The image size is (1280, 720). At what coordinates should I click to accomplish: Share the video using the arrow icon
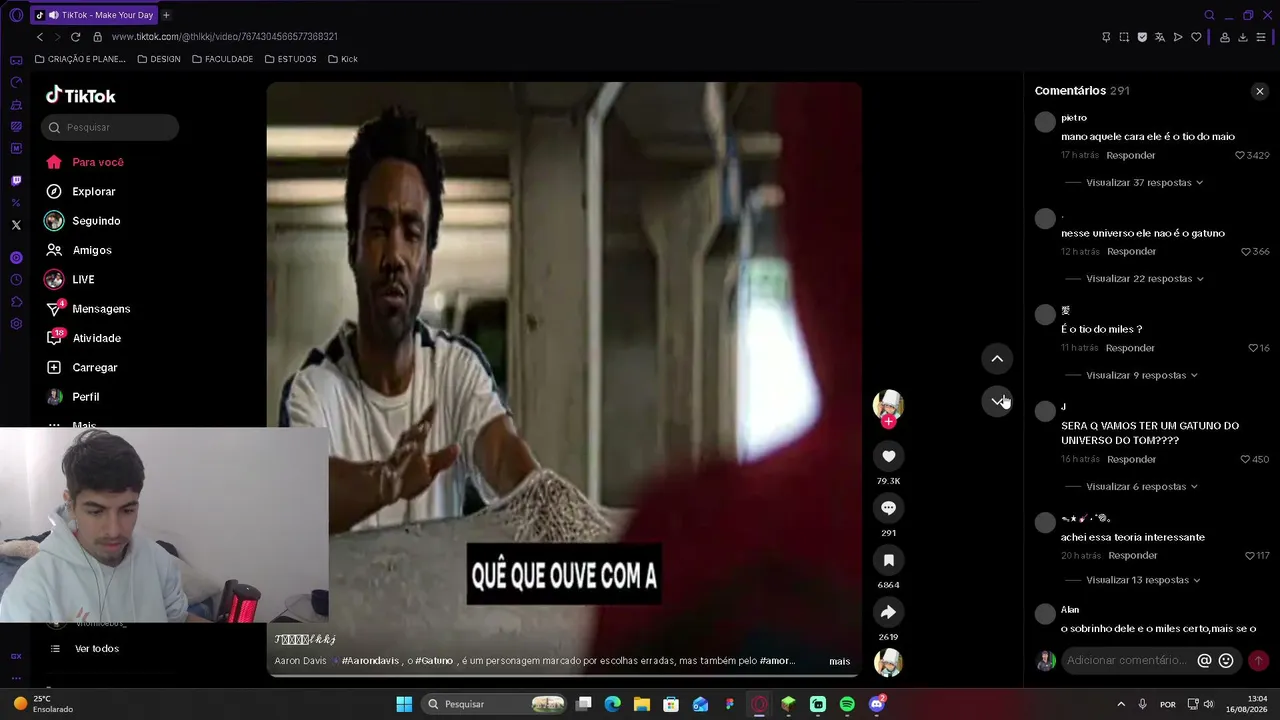tap(888, 612)
